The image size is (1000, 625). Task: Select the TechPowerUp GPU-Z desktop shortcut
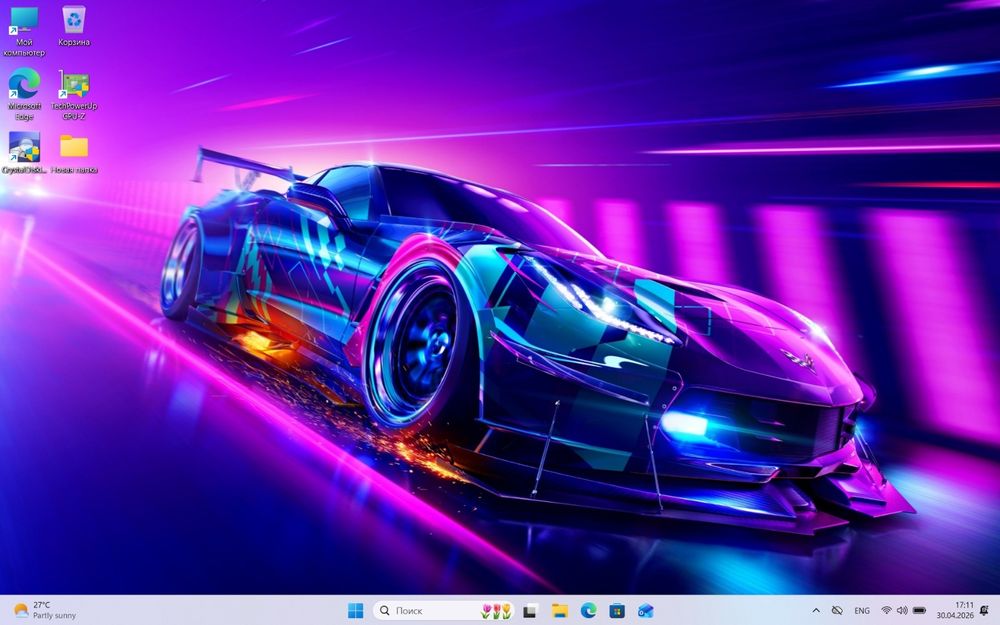(74, 94)
